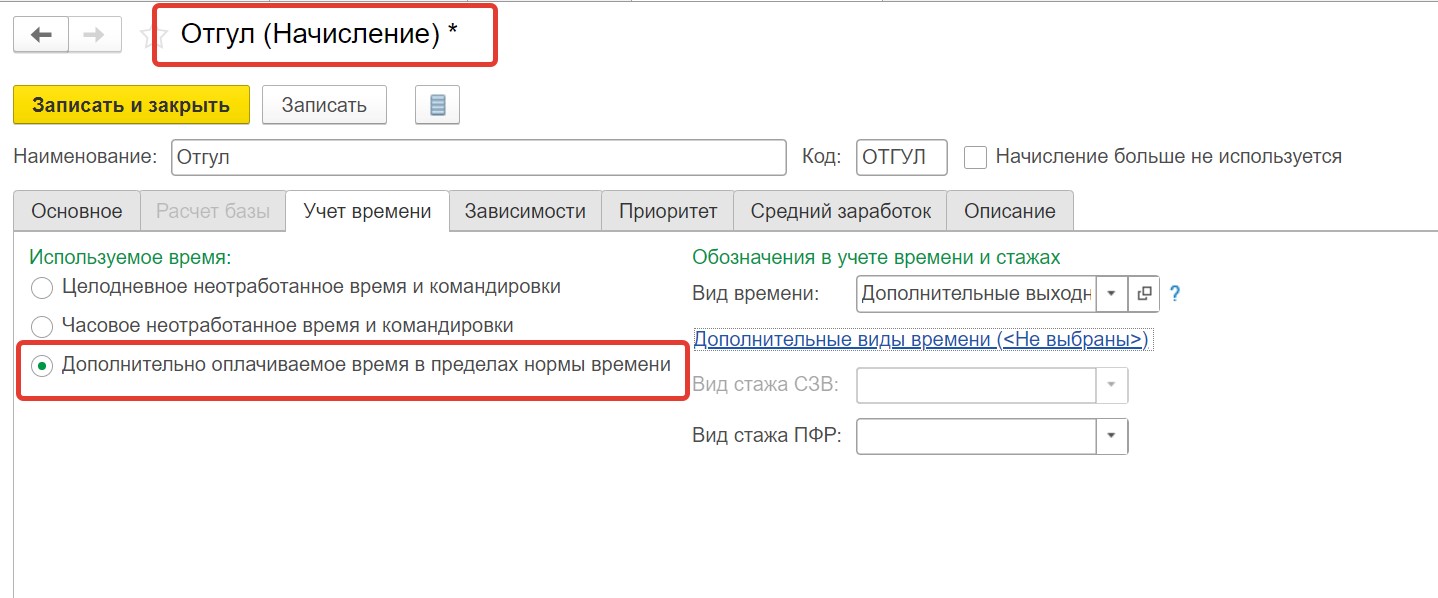Open the Зависимости tab

click(x=525, y=211)
